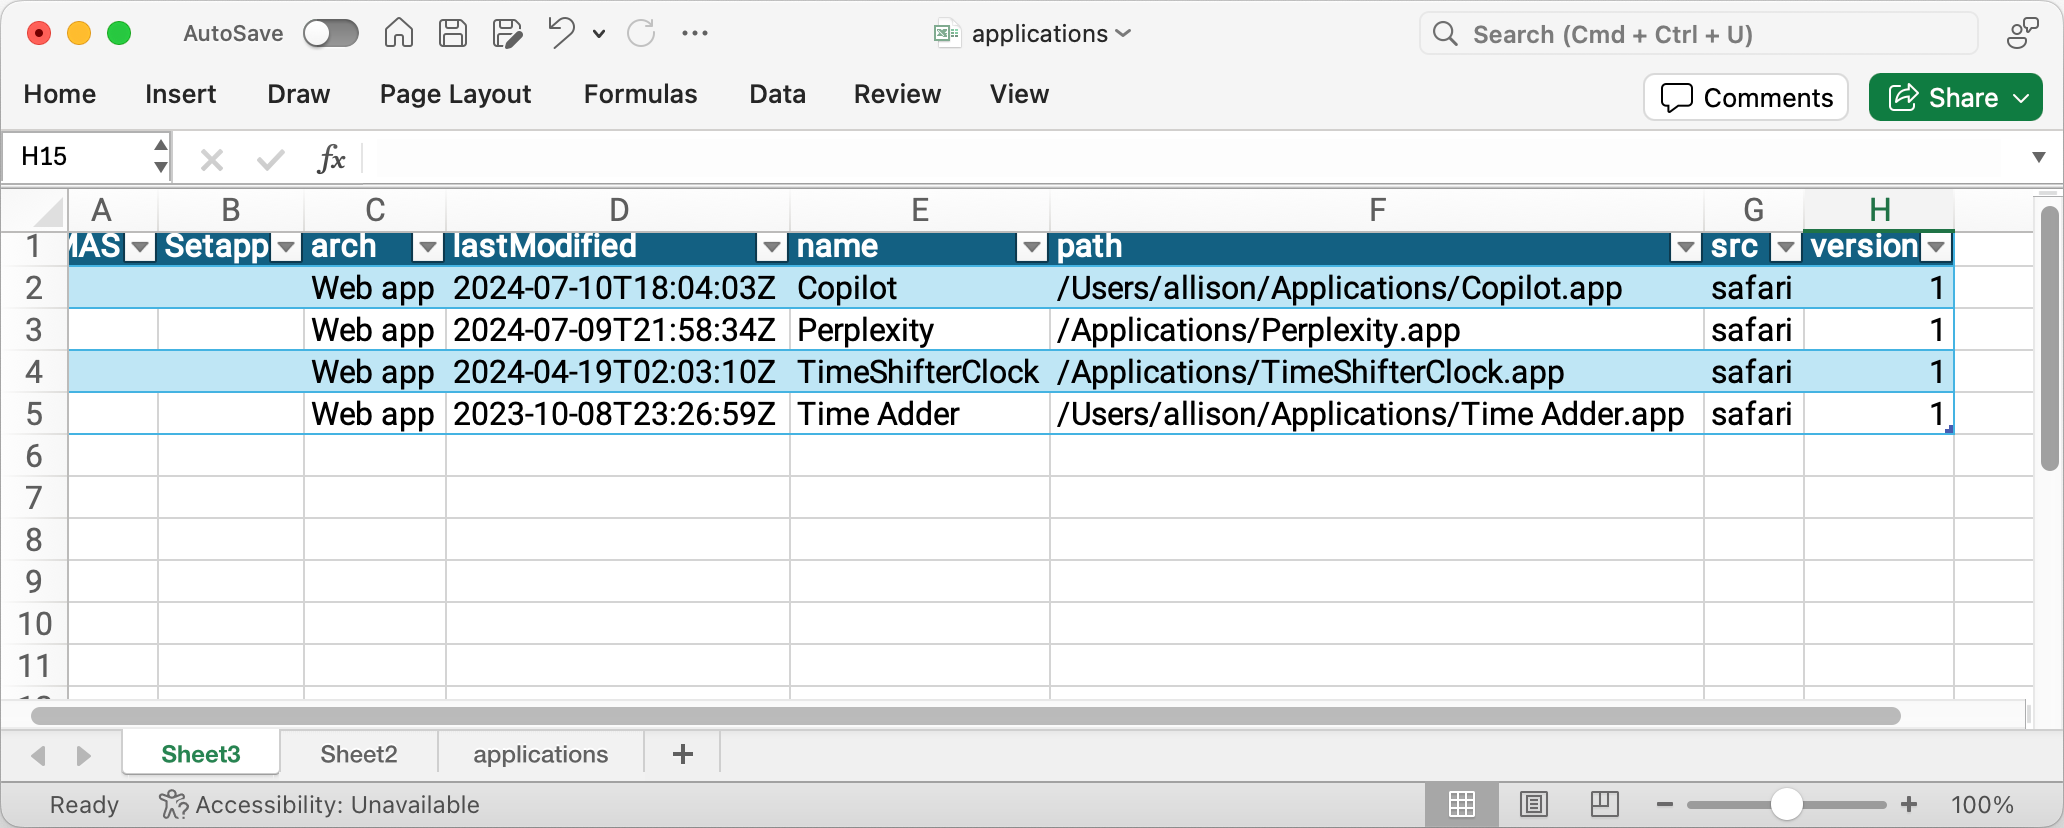
Task: Cancel formula entry X icon
Action: pos(212,159)
